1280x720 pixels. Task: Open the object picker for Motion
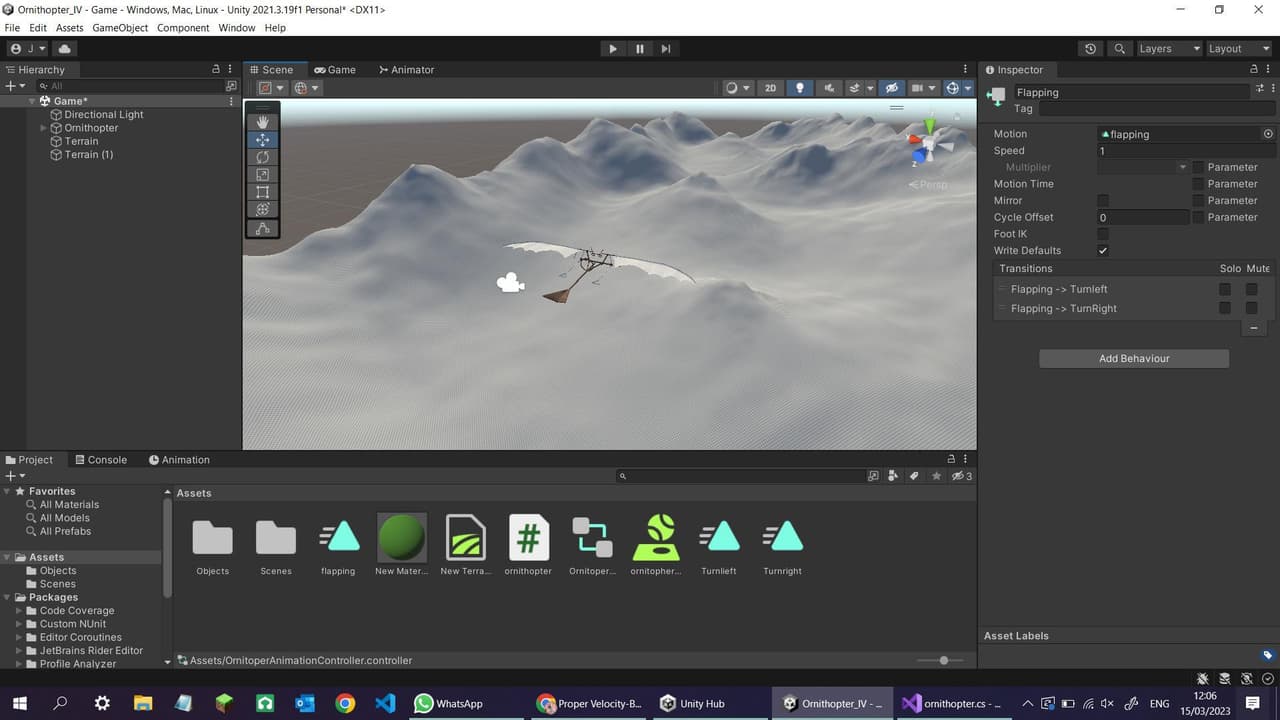coord(1268,134)
